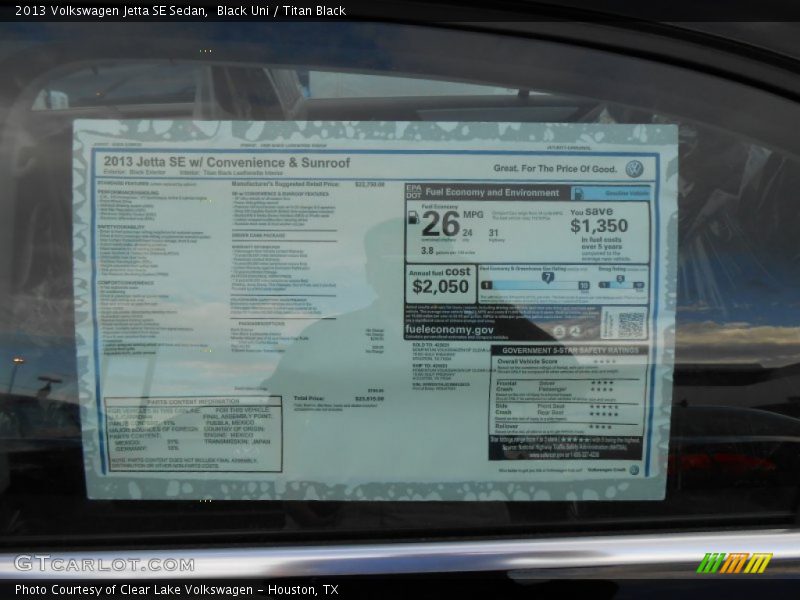The image size is (800, 600).
Task: Click the 'Manufacturer's Suggested Retail Price' line
Action: [x=308, y=184]
